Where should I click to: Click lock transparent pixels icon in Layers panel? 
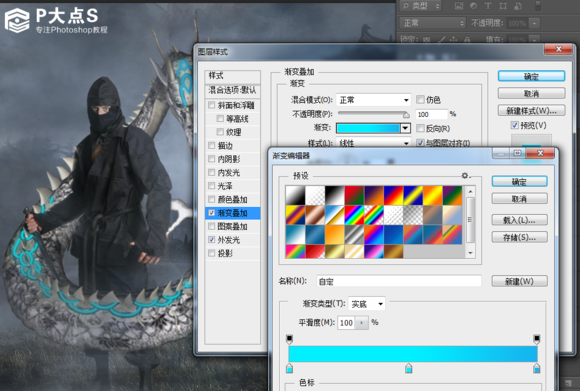tap(426, 39)
